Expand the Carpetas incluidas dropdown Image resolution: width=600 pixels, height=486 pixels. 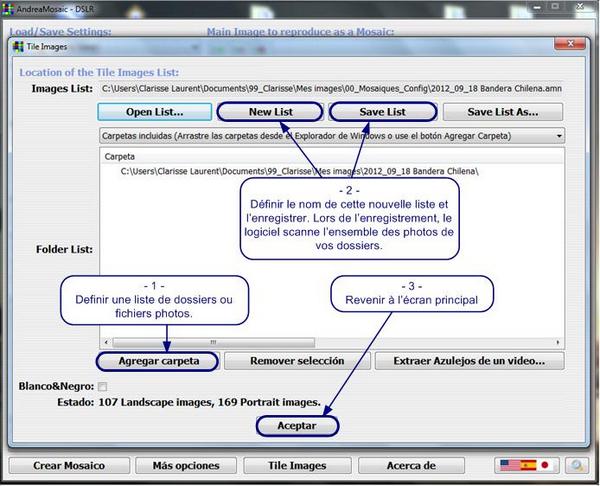coord(559,134)
